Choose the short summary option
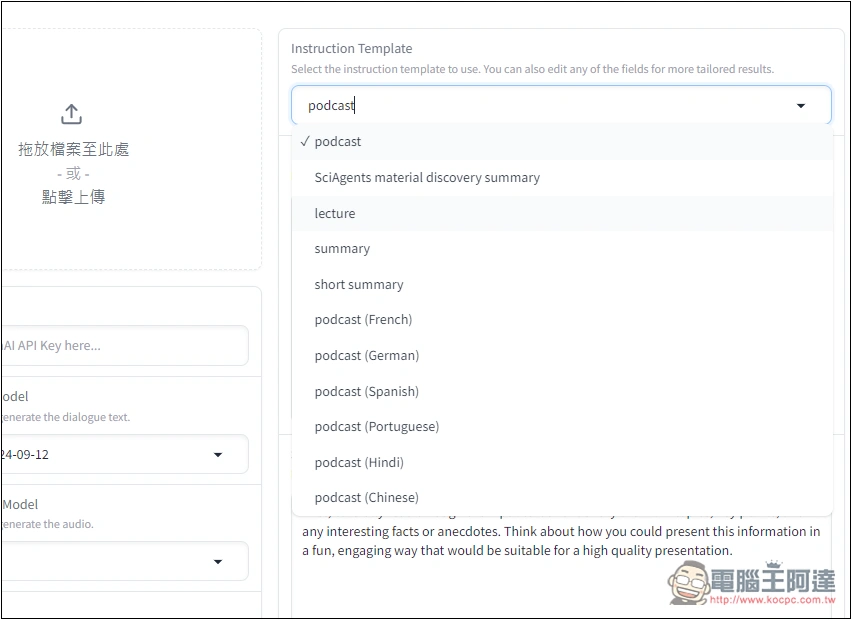852x620 pixels. point(562,285)
